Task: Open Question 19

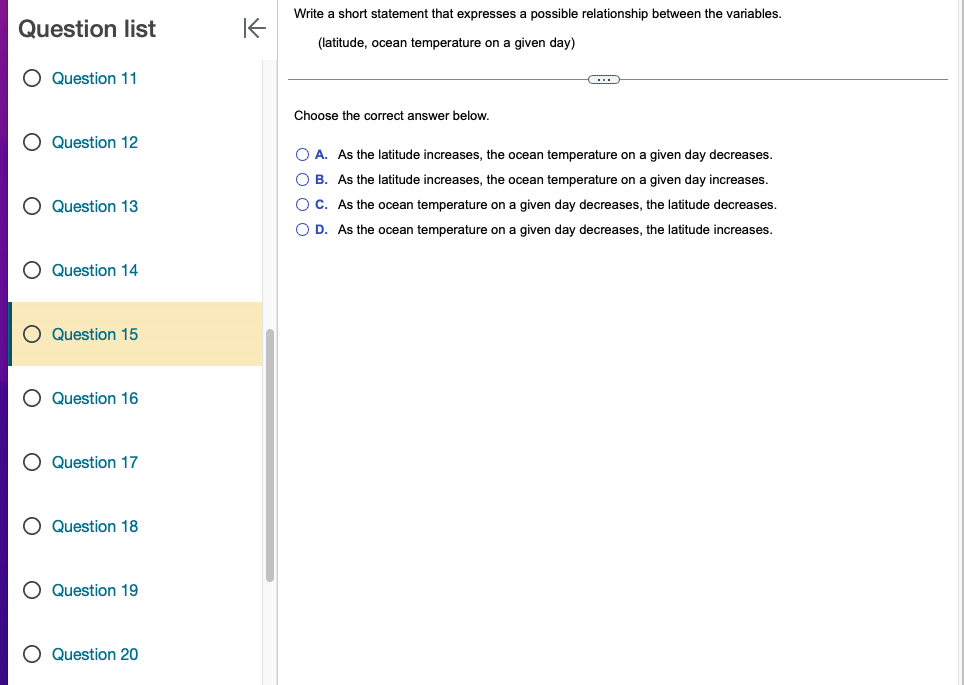Action: 94,590
